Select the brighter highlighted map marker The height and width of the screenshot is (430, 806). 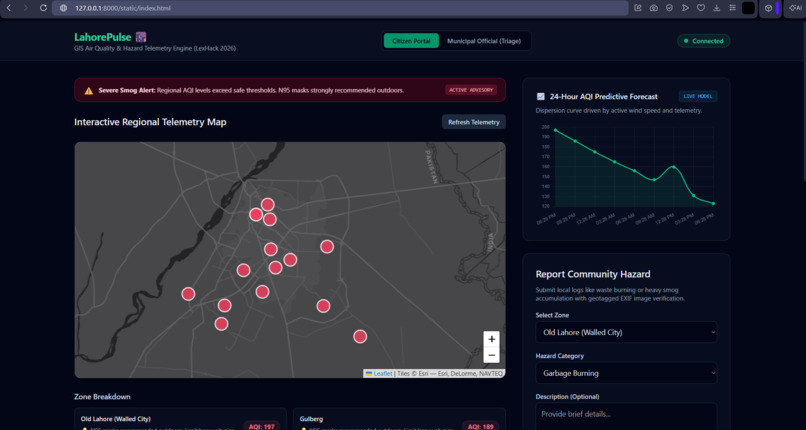tap(256, 215)
